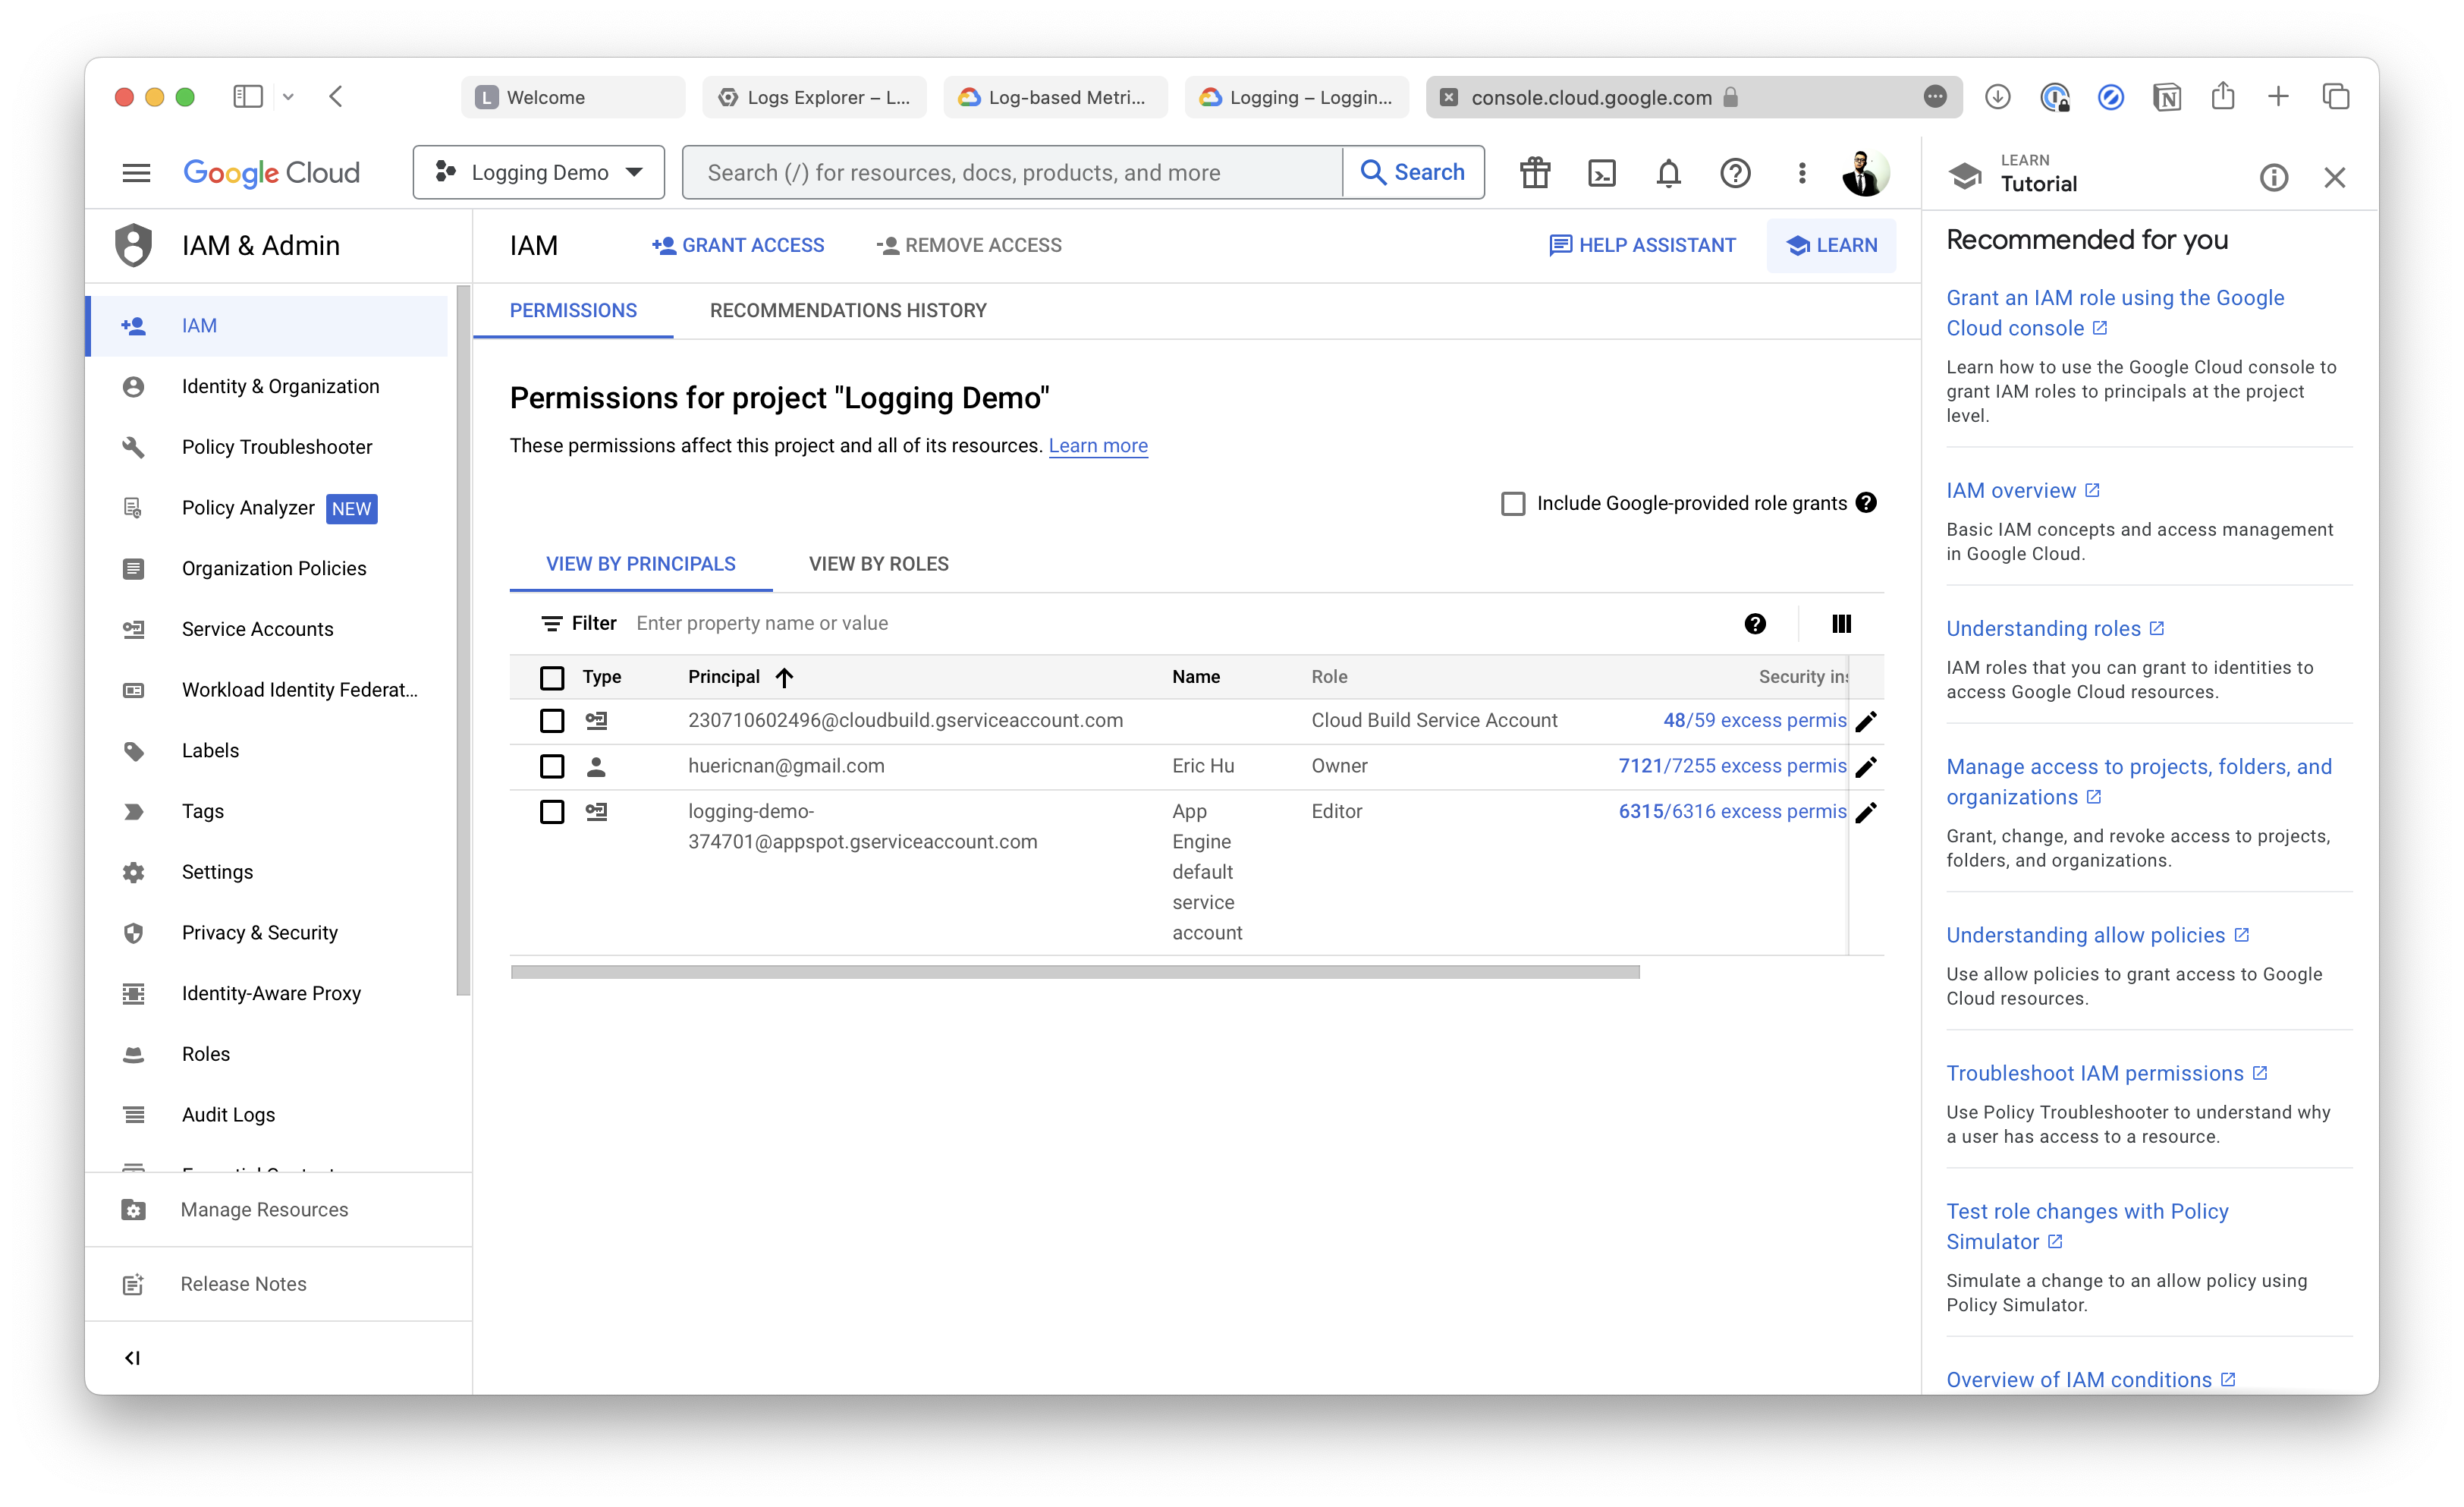Open the Logging Demo project selector
The image size is (2464, 1507).
tap(538, 173)
